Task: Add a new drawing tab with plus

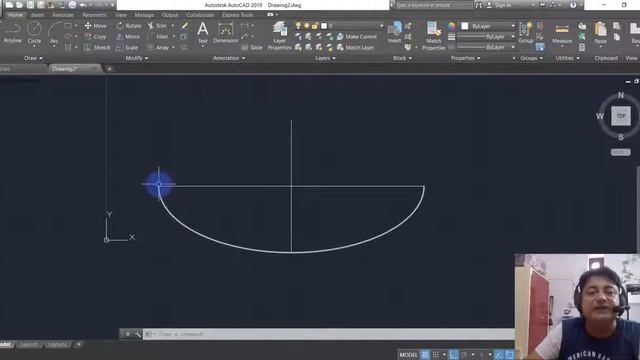Action: pos(109,69)
